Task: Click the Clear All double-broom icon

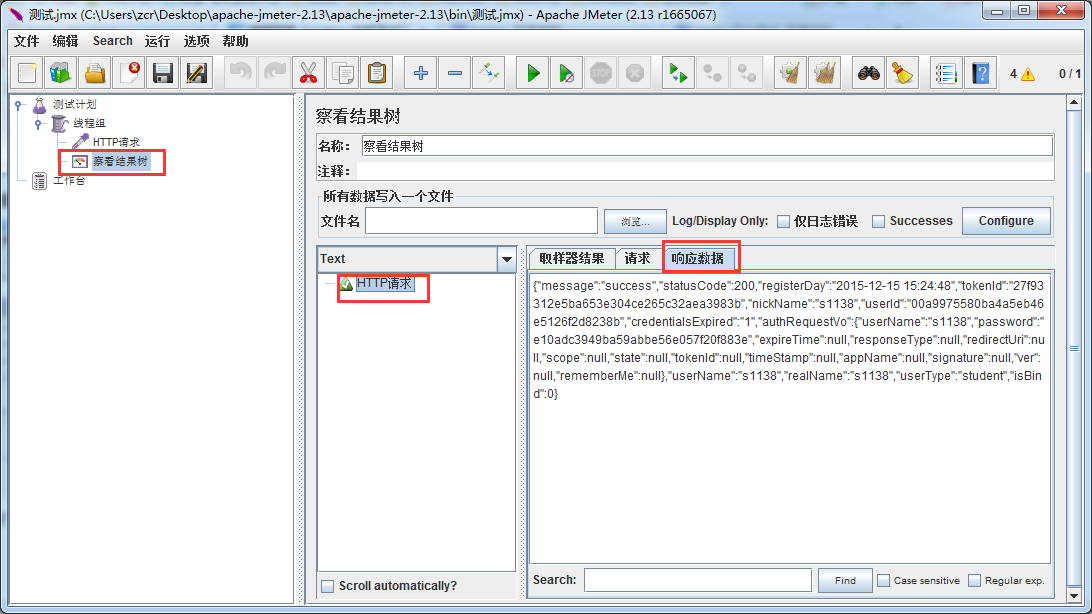Action: pos(825,73)
